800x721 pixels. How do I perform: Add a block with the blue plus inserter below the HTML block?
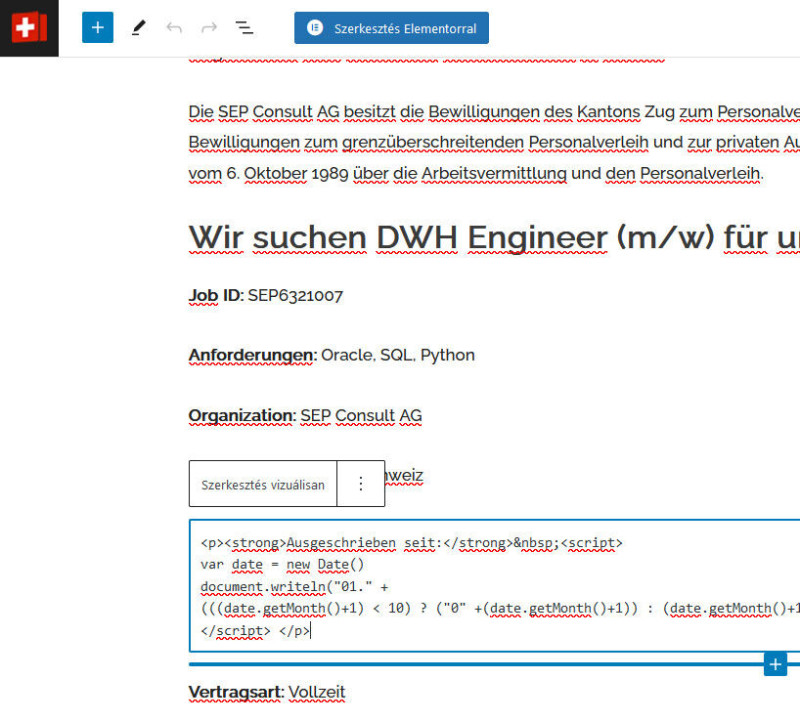(x=775, y=664)
